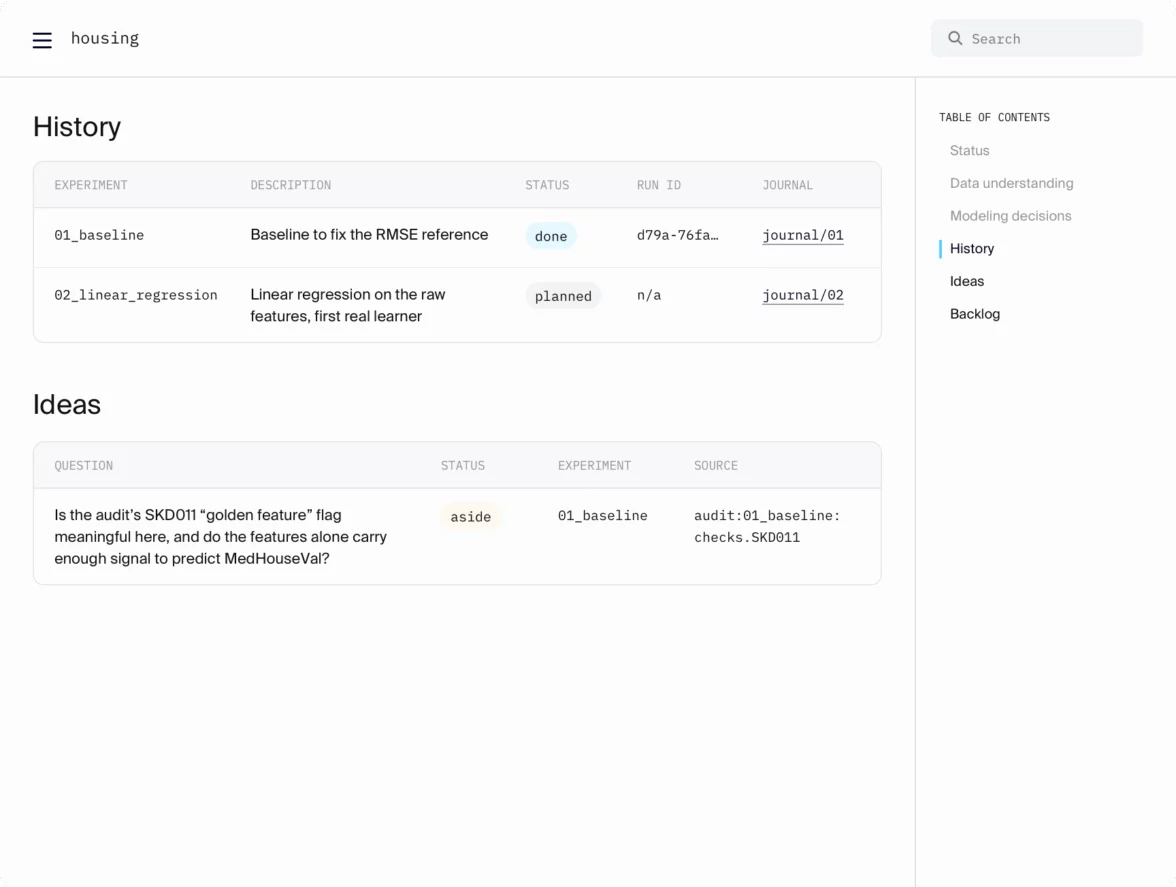The width and height of the screenshot is (1176, 887).
Task: Click the RUN ID column header
Action: tap(658, 185)
